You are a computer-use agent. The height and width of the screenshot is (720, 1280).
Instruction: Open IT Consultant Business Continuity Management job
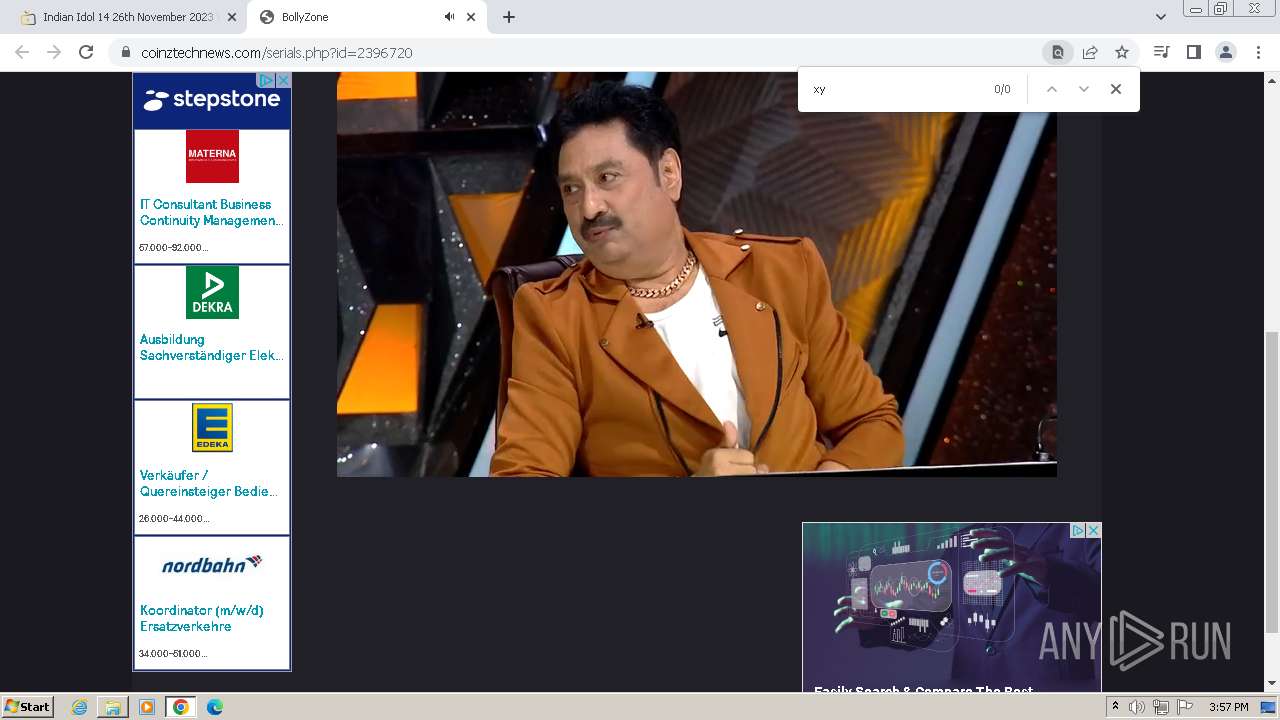click(x=211, y=212)
